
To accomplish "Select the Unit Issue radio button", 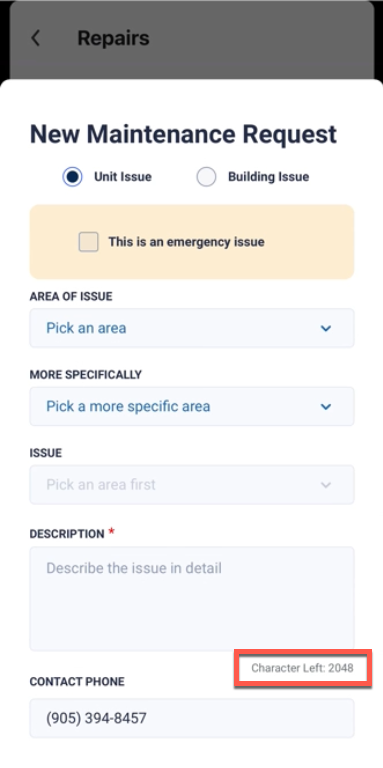I will tap(72, 177).
